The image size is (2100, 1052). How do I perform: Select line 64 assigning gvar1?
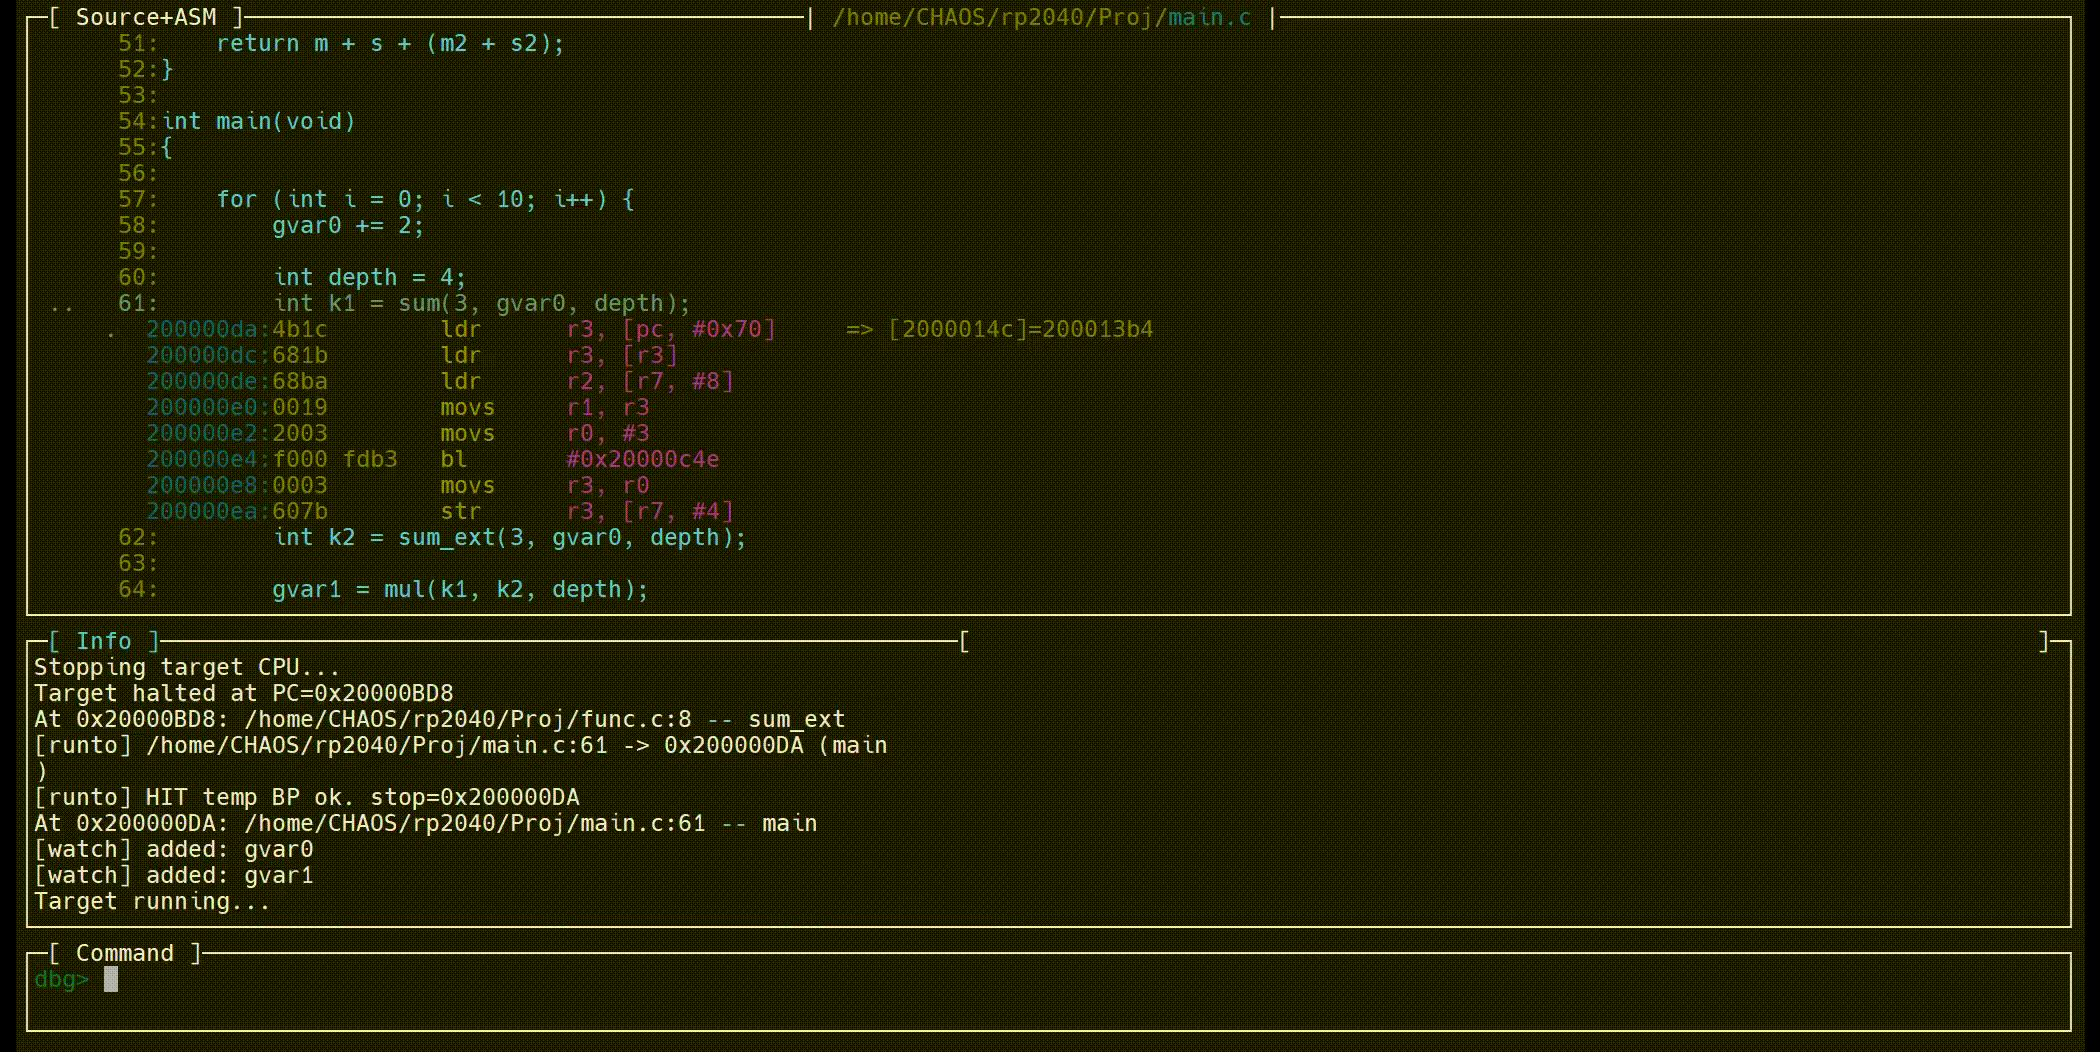[460, 589]
